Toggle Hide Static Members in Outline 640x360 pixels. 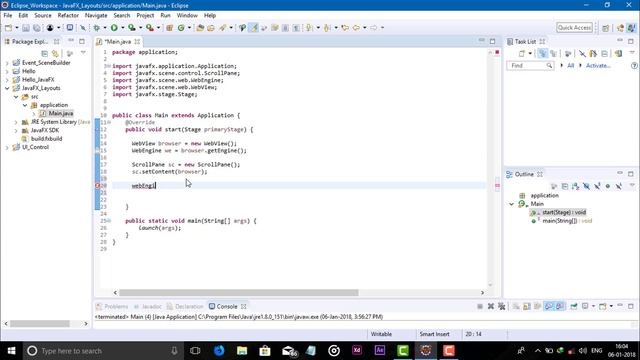click(597, 186)
